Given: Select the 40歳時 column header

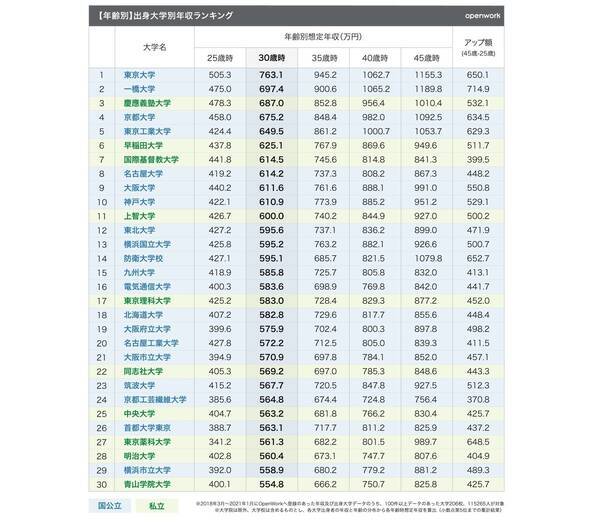Looking at the screenshot, I should (375, 58).
